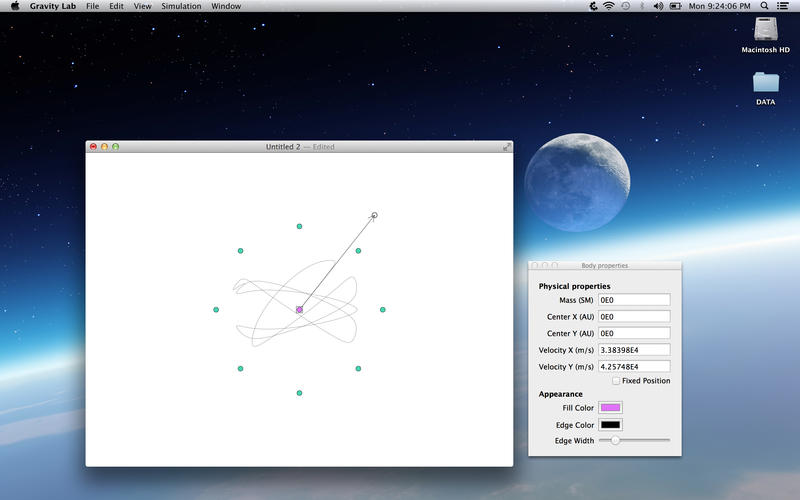Image resolution: width=800 pixels, height=500 pixels.
Task: Toggle full screen for Untitled 2 window
Action: tap(507, 147)
